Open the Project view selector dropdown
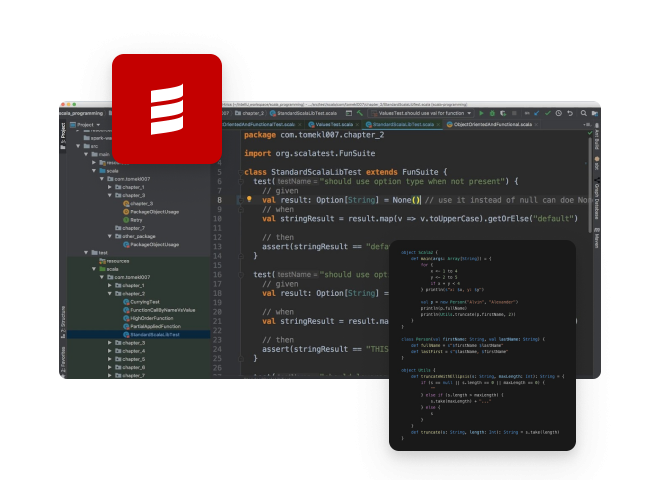 pyautogui.click(x=85, y=125)
